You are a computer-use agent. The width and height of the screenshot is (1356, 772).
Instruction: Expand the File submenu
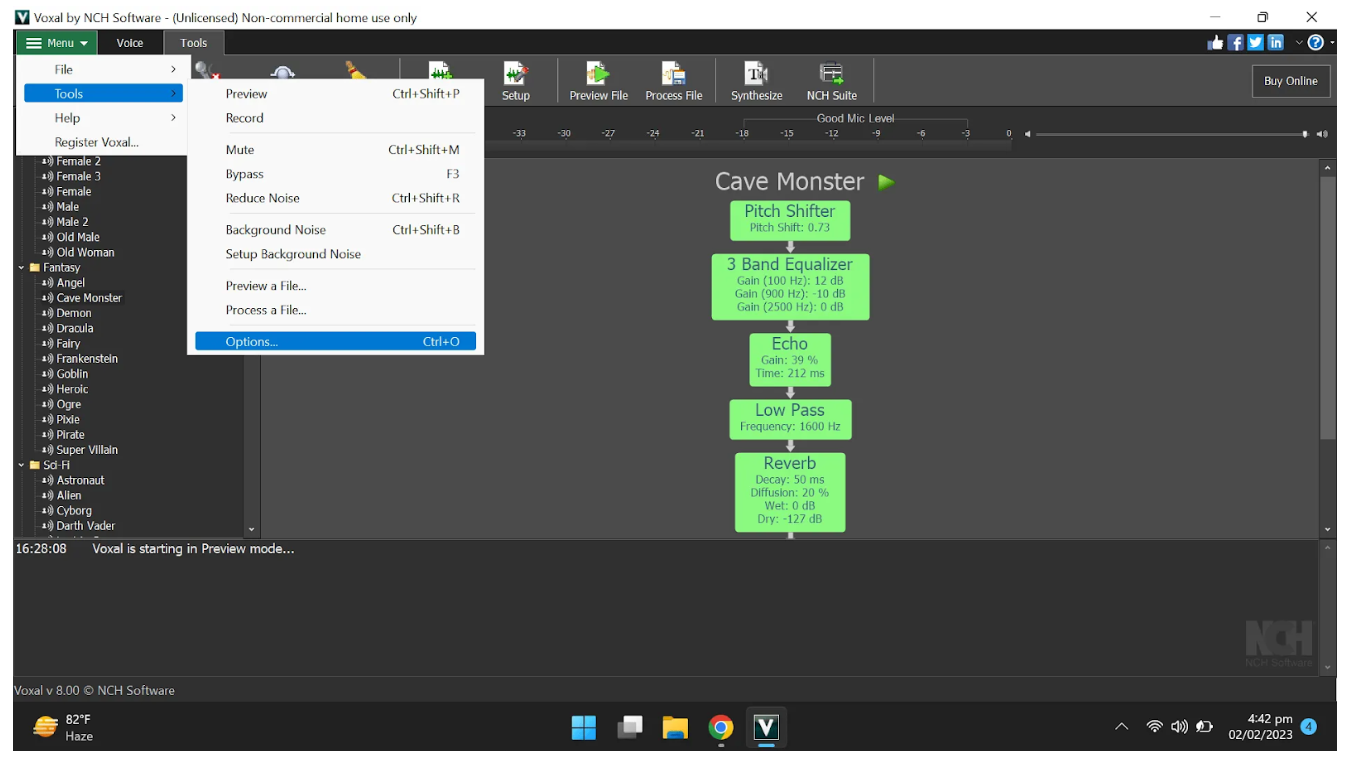click(103, 70)
